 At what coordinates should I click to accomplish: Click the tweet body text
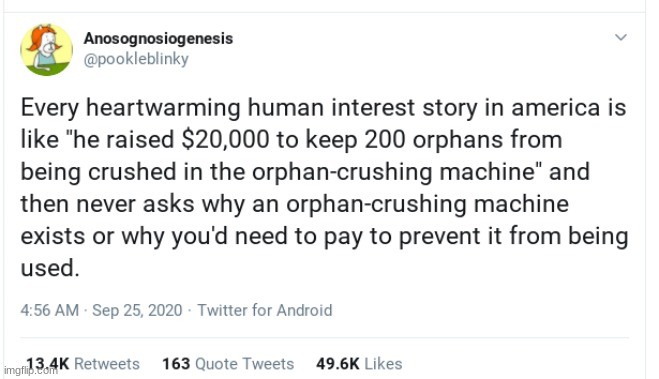coord(324,187)
